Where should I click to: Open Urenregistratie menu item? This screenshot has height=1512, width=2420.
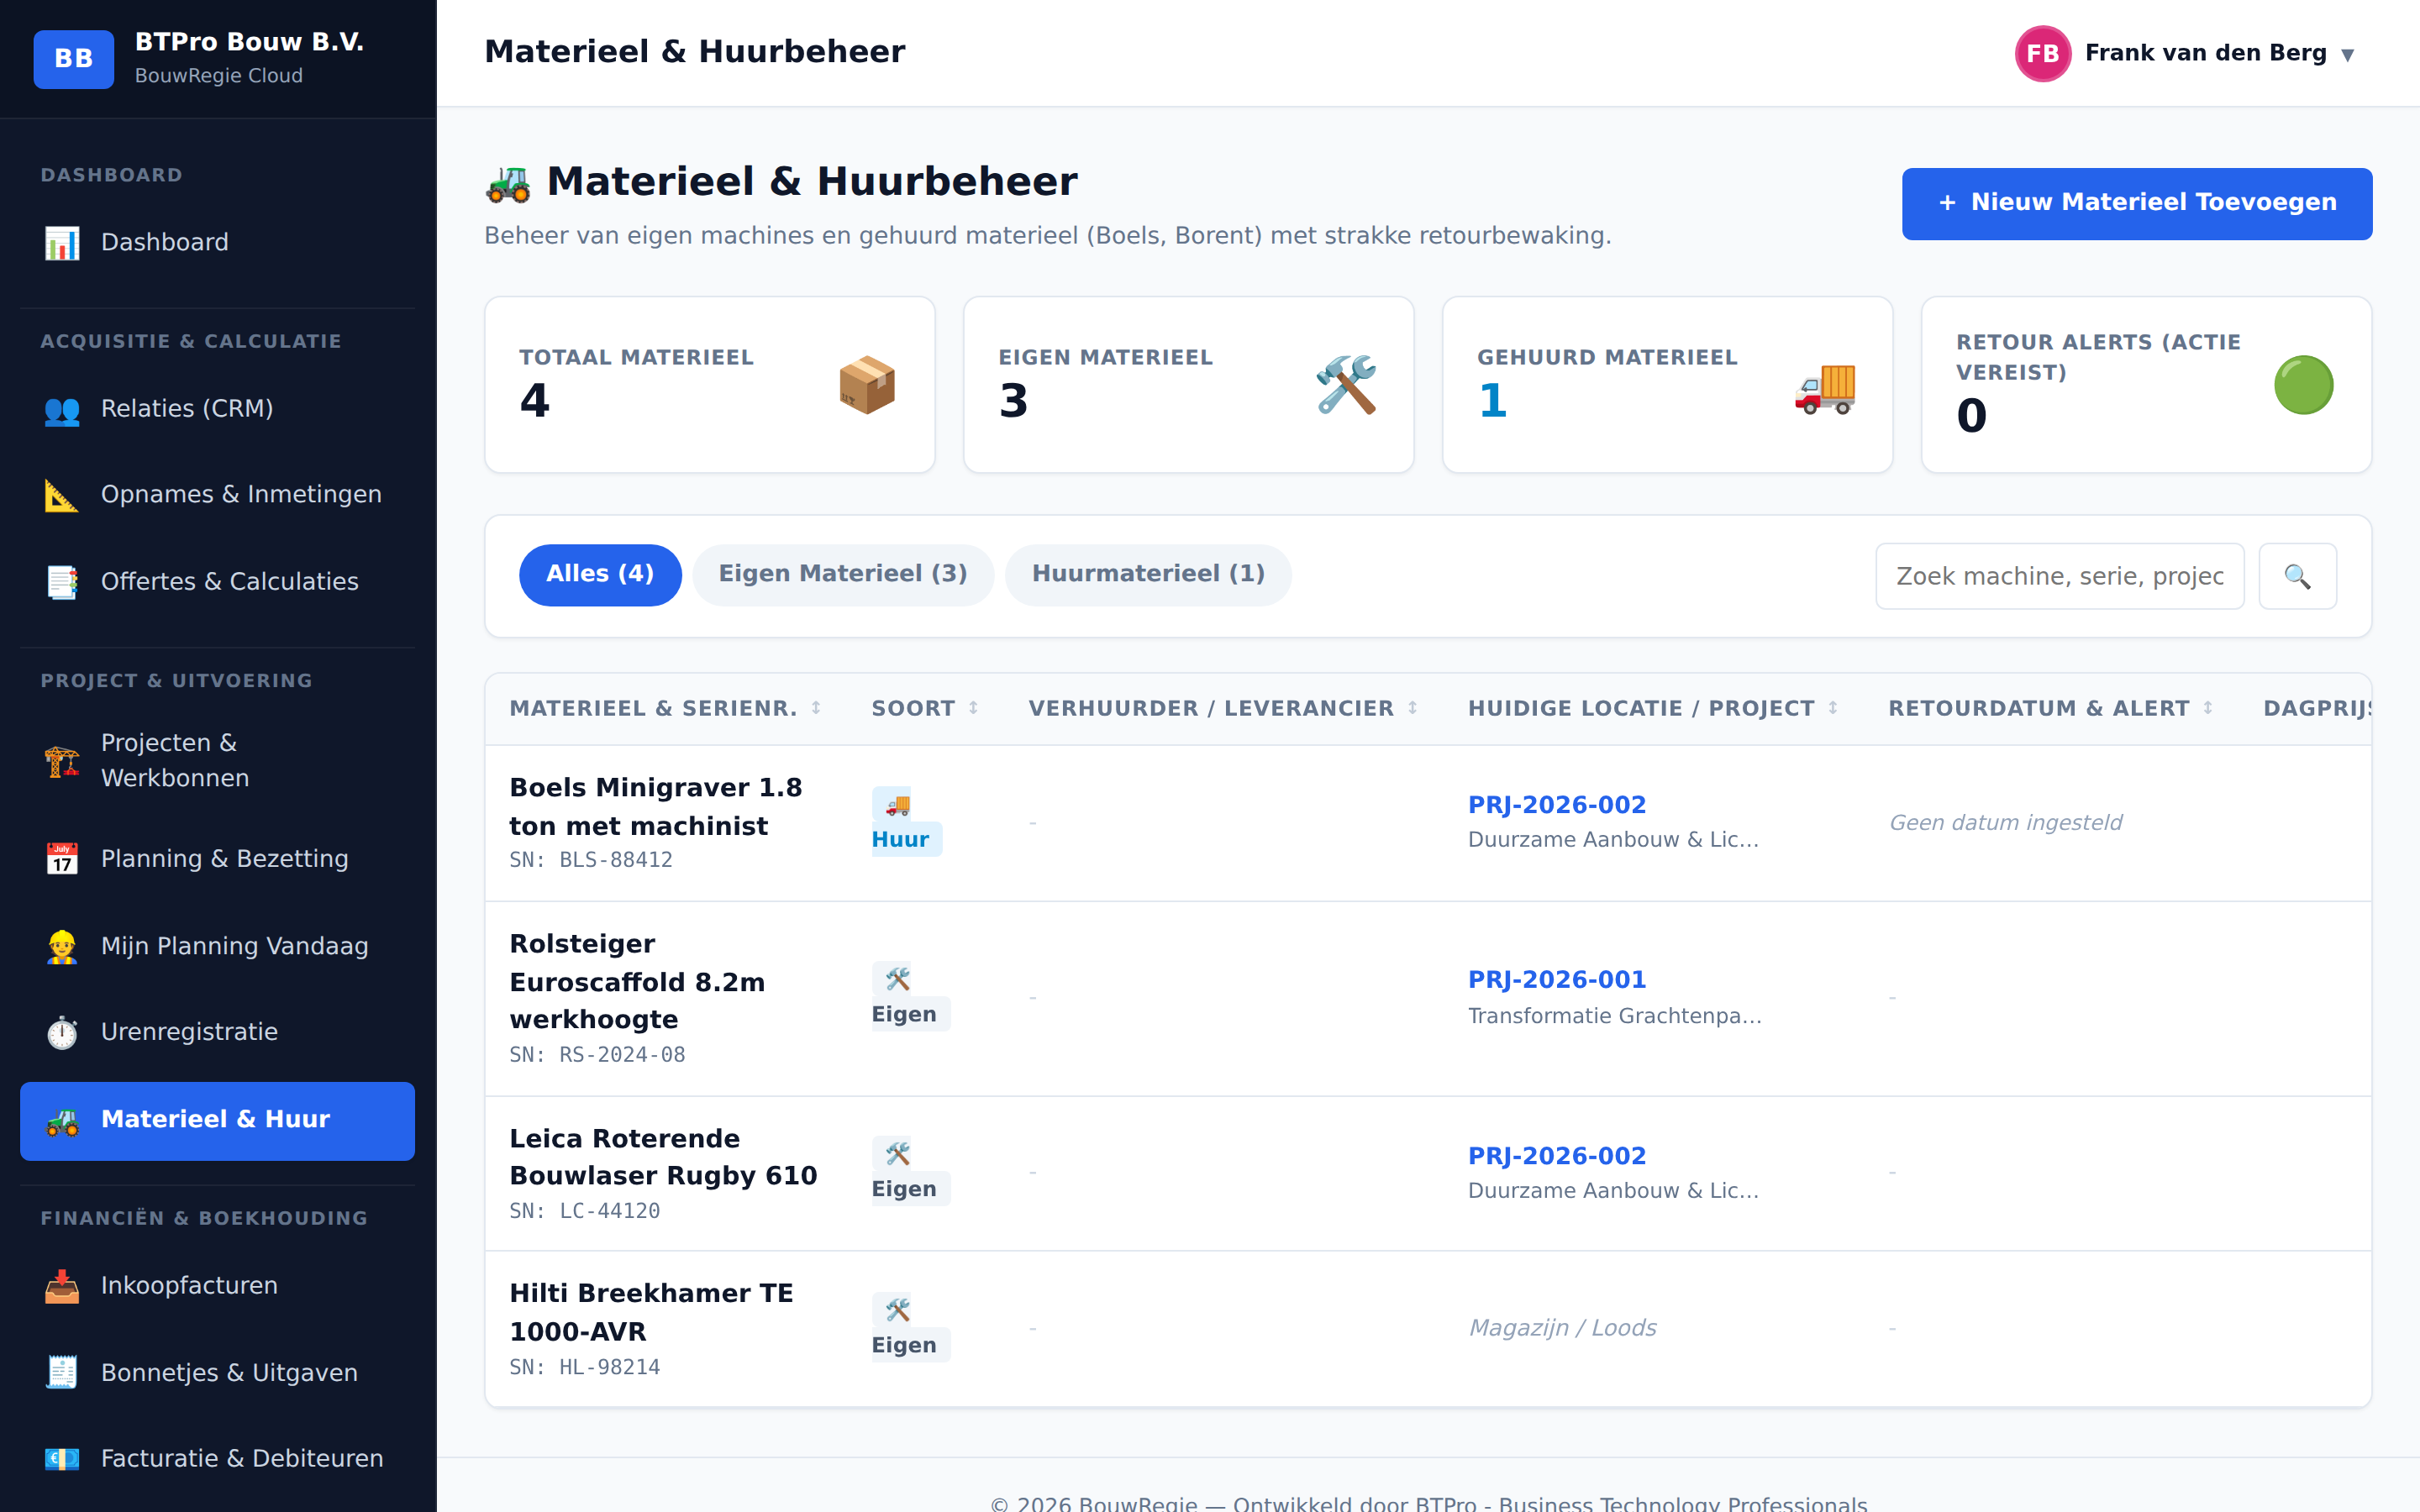coord(217,1032)
